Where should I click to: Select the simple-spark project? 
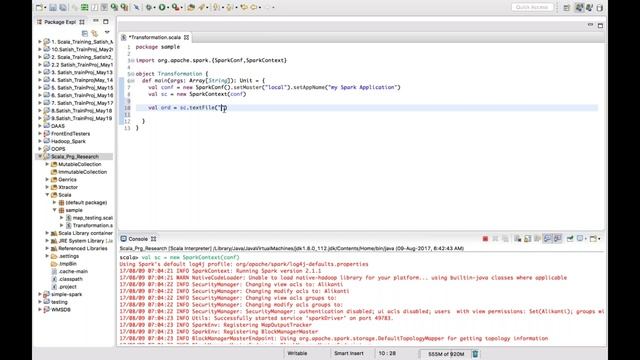pyautogui.click(x=63, y=294)
